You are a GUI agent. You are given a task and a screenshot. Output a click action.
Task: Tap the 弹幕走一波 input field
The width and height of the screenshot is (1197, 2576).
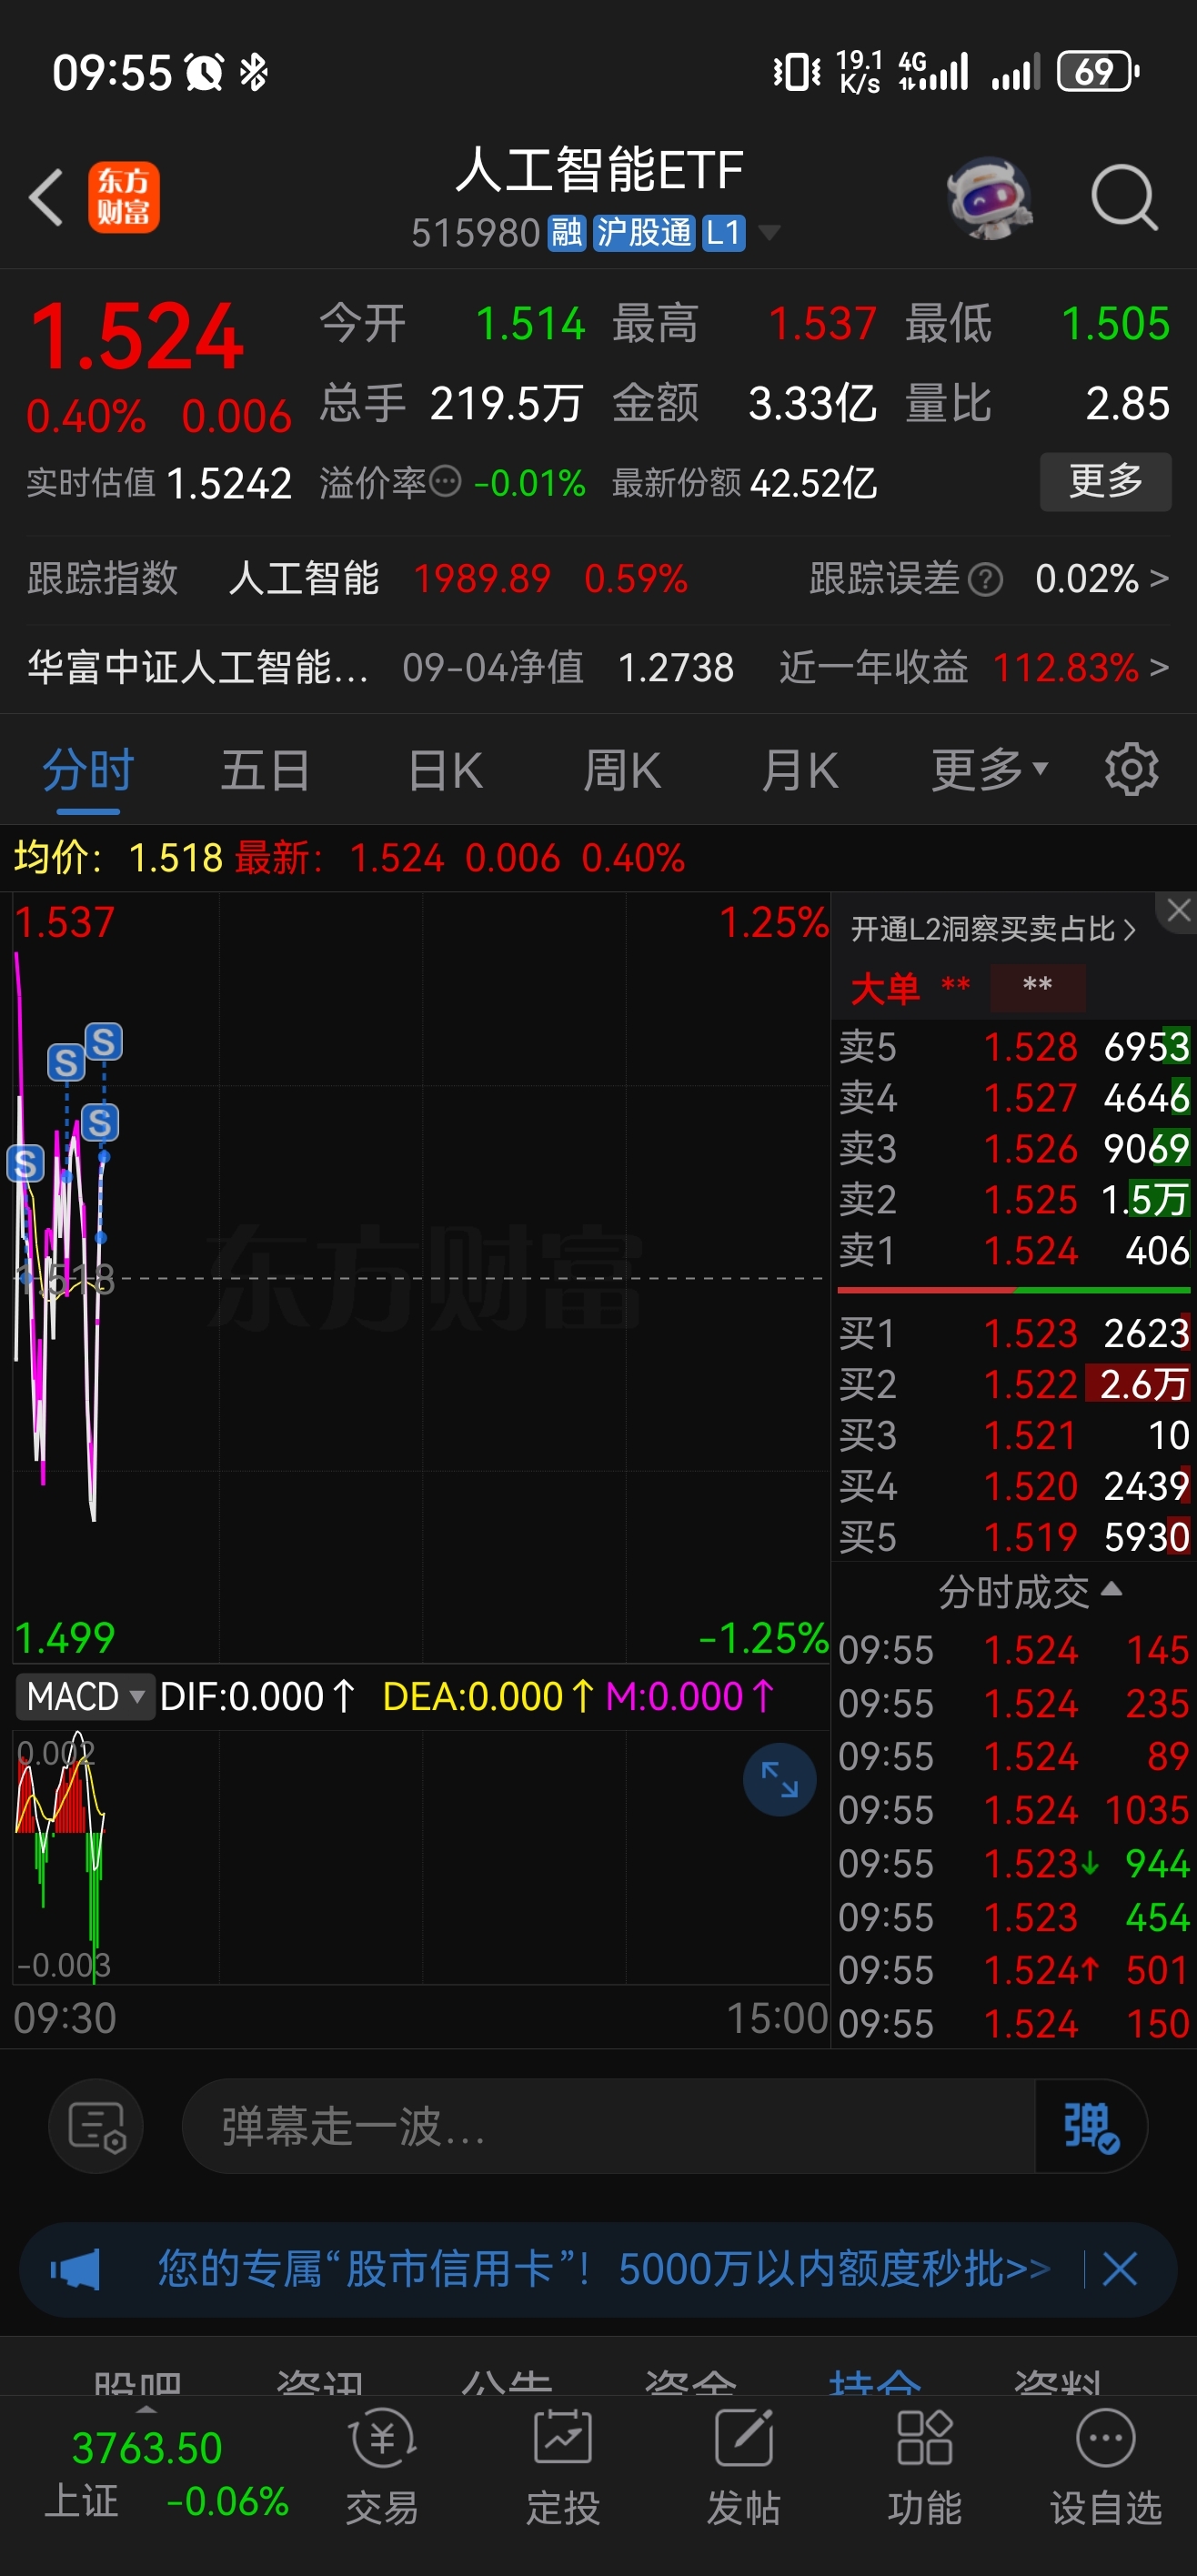[x=608, y=2126]
